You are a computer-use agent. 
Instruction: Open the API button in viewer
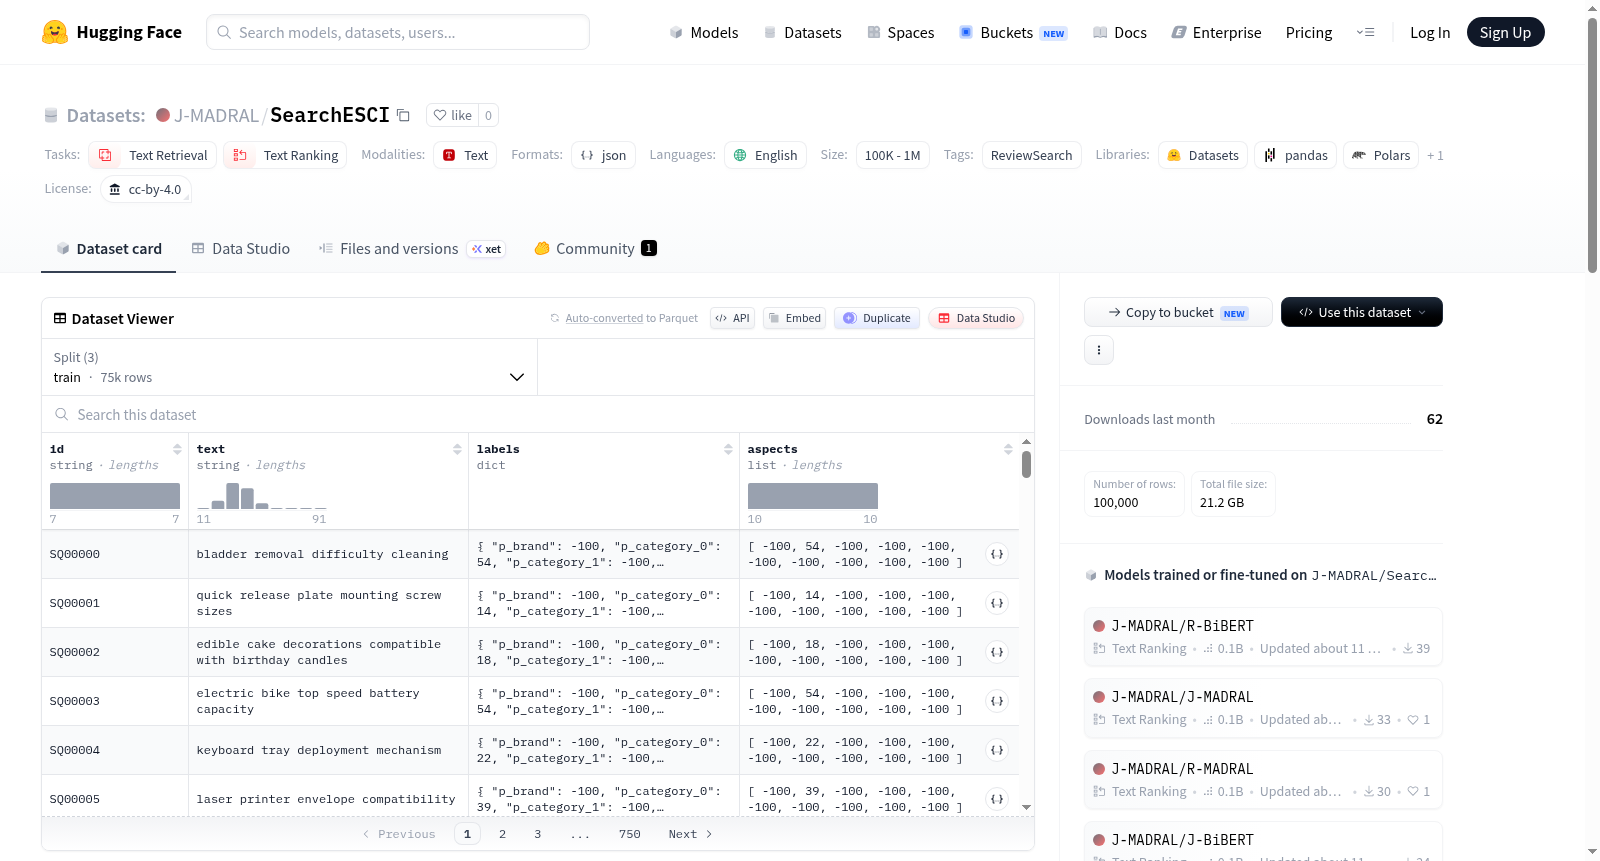pos(732,318)
